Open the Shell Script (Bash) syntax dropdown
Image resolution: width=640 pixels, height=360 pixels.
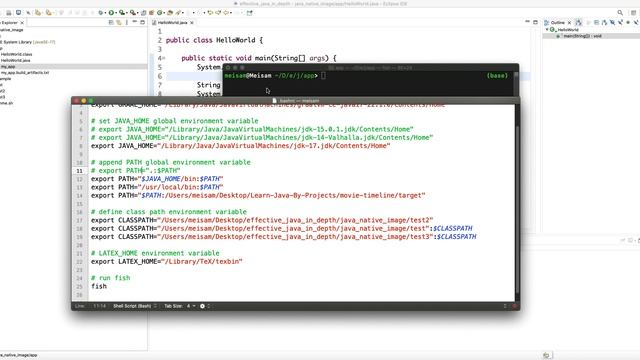[x=135, y=306]
